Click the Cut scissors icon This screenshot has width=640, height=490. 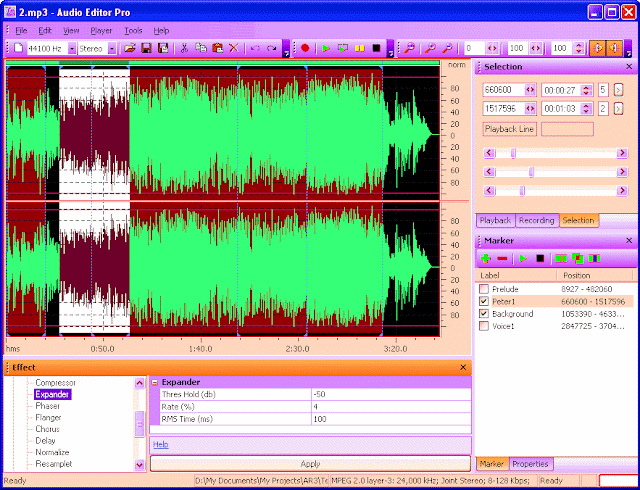coord(184,48)
